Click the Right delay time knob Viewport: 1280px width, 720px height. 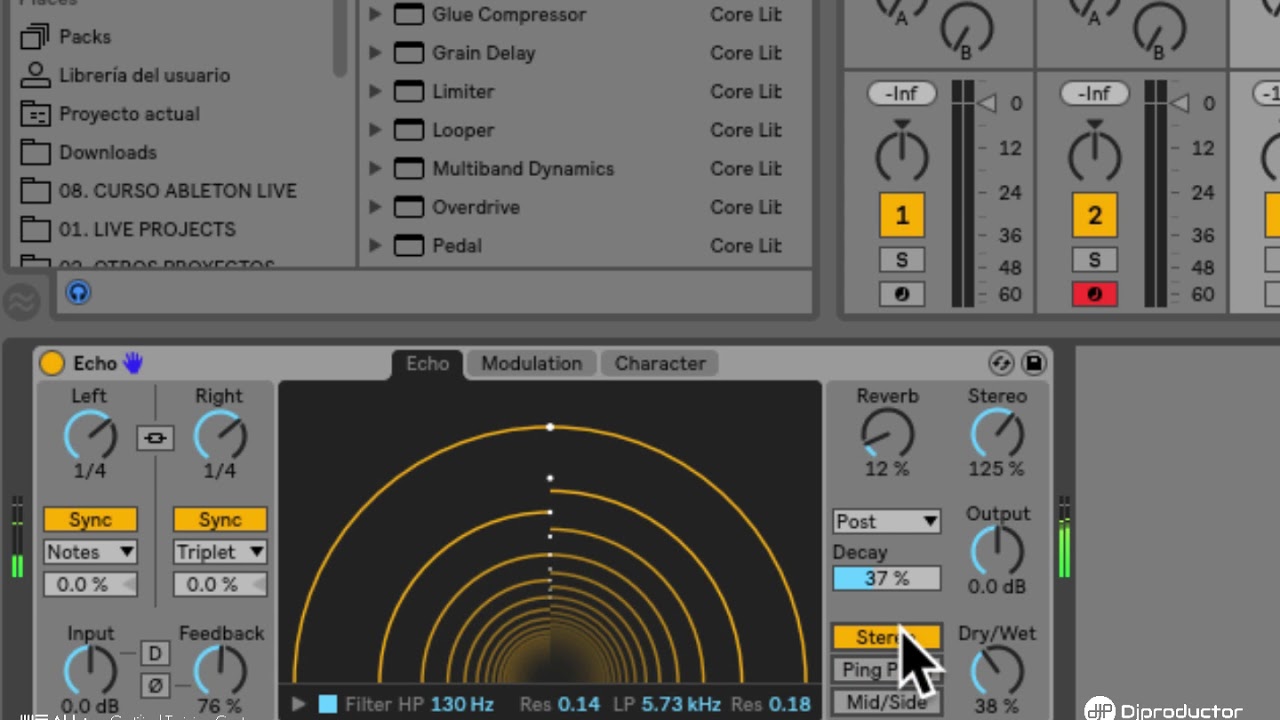click(220, 436)
